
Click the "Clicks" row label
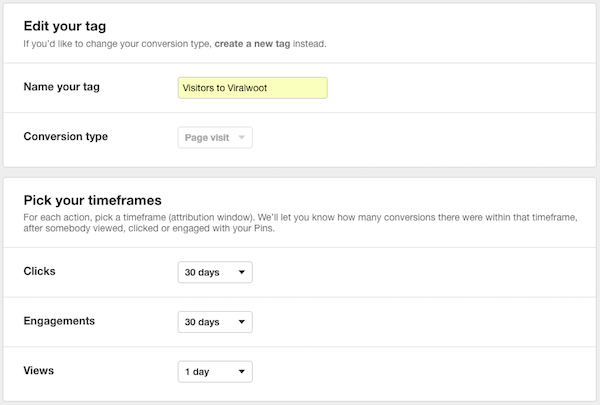pyautogui.click(x=39, y=271)
